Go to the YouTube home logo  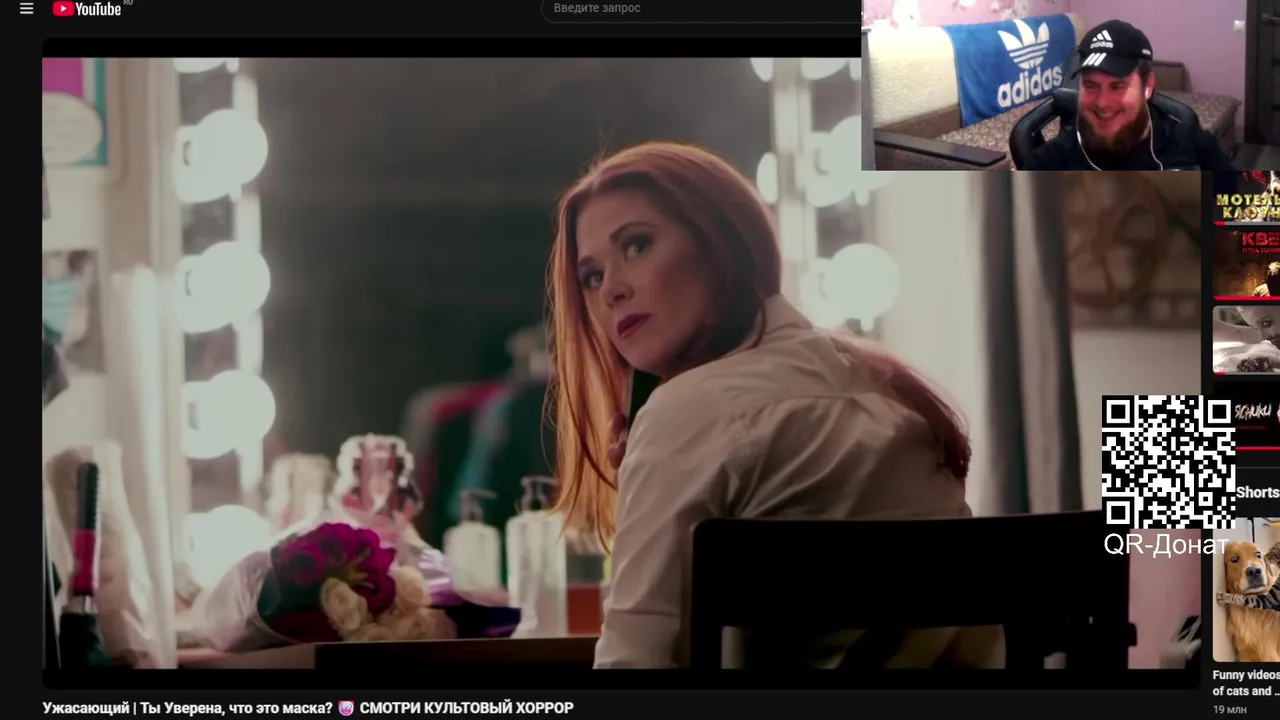coord(88,9)
